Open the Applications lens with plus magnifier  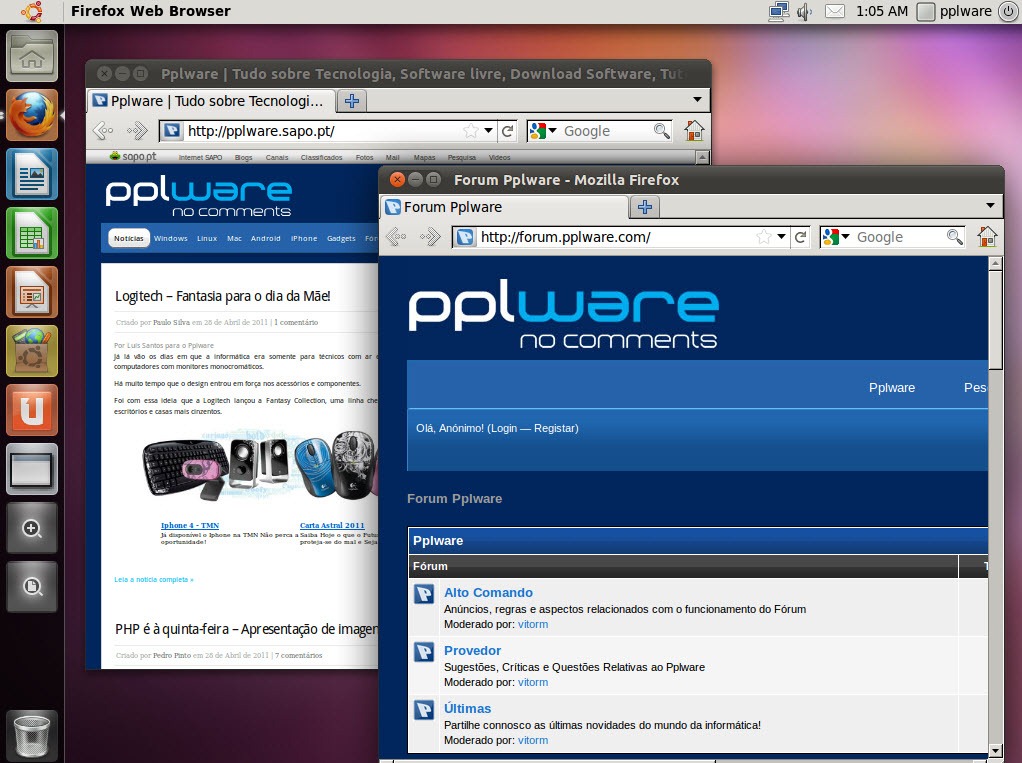pyautogui.click(x=32, y=528)
